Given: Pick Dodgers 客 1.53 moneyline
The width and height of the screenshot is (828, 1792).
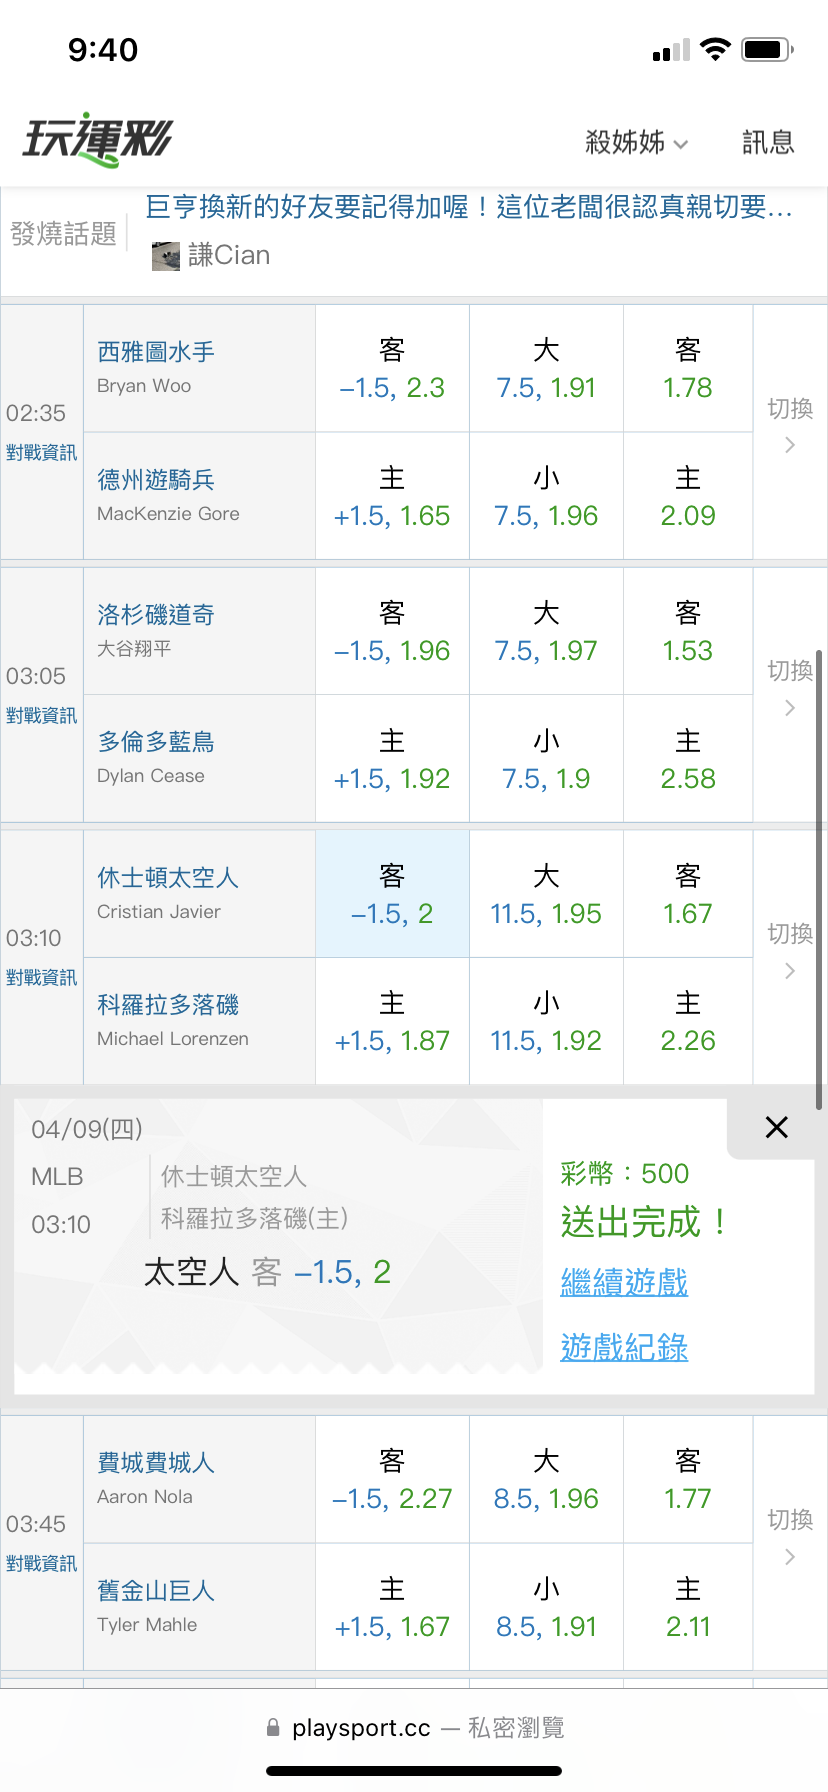Looking at the screenshot, I should tap(688, 632).
